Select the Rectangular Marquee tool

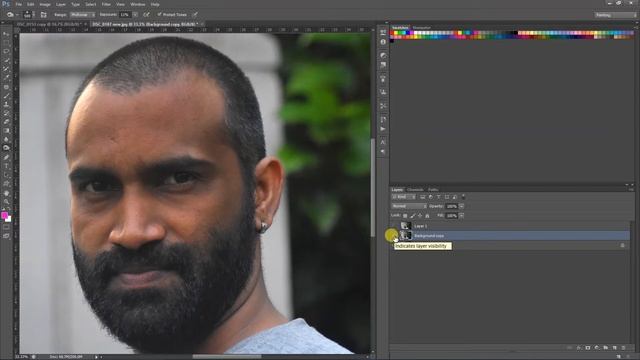tap(6, 42)
